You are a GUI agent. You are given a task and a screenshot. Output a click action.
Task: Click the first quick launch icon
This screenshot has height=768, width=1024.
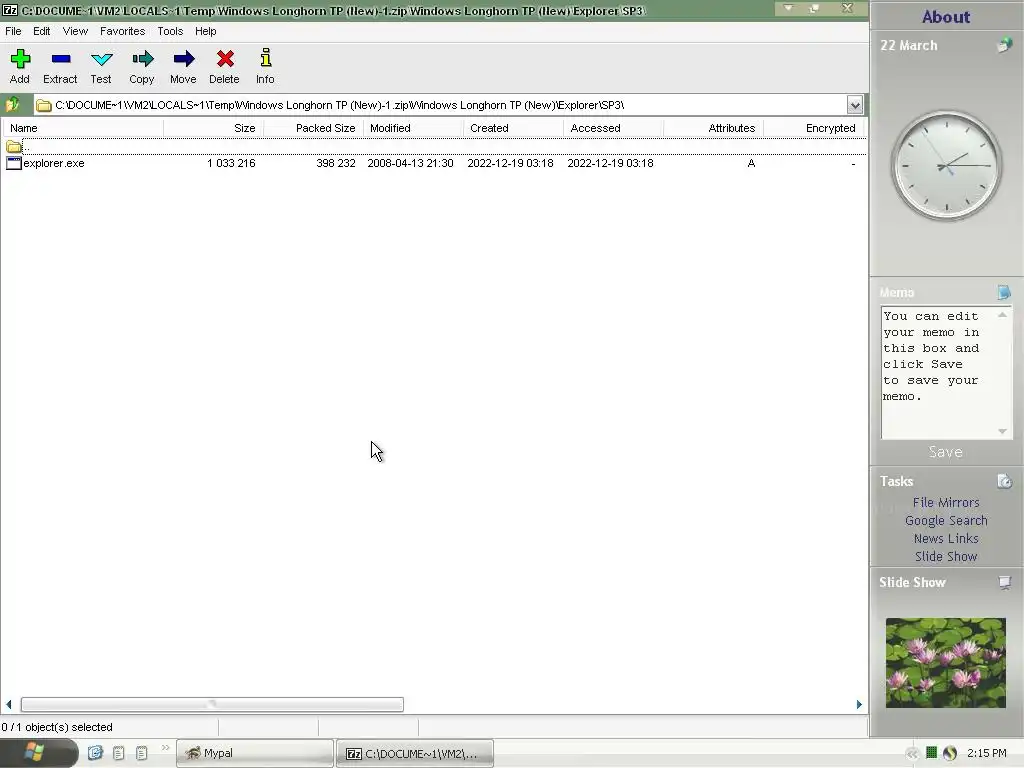pyautogui.click(x=95, y=753)
